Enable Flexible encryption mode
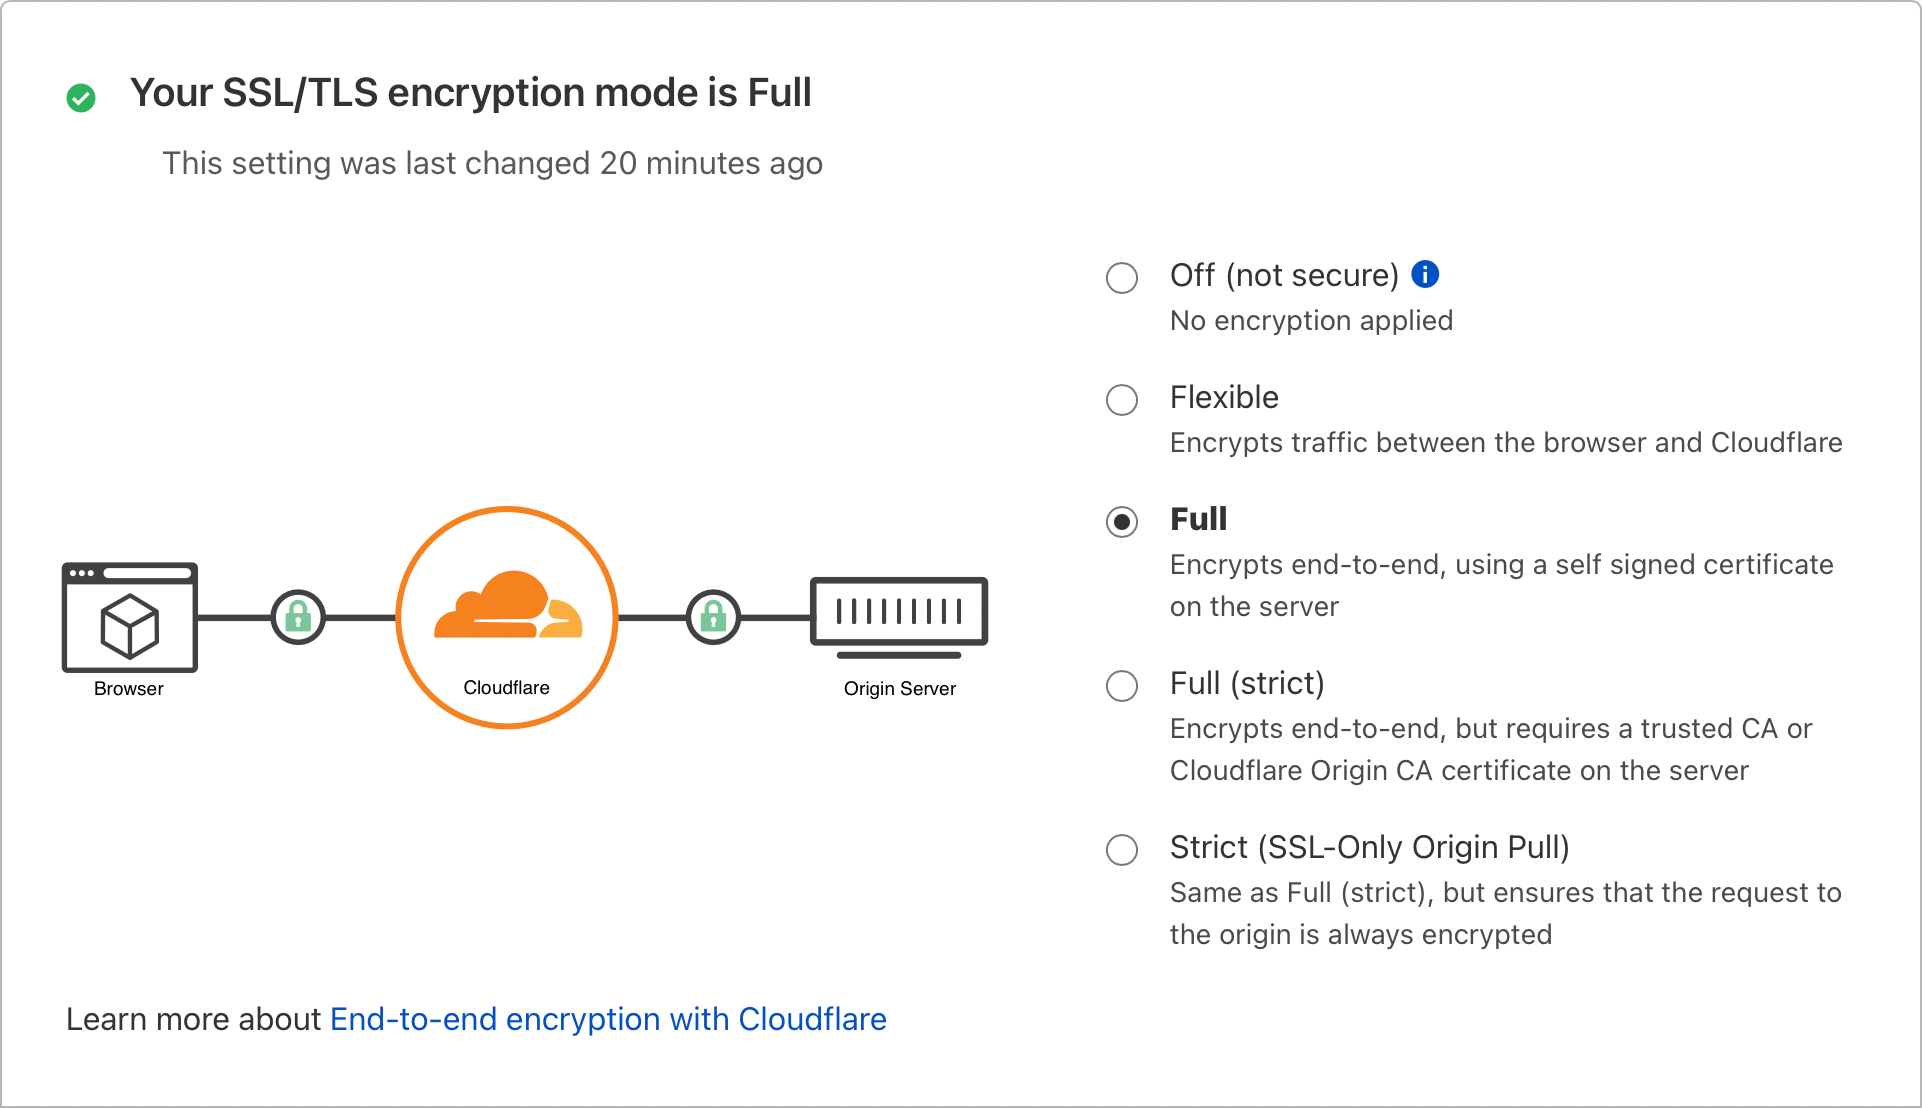 1121,401
